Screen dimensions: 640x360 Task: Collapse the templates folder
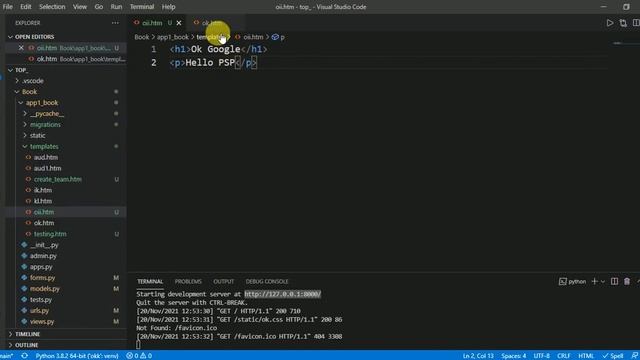[x=44, y=146]
